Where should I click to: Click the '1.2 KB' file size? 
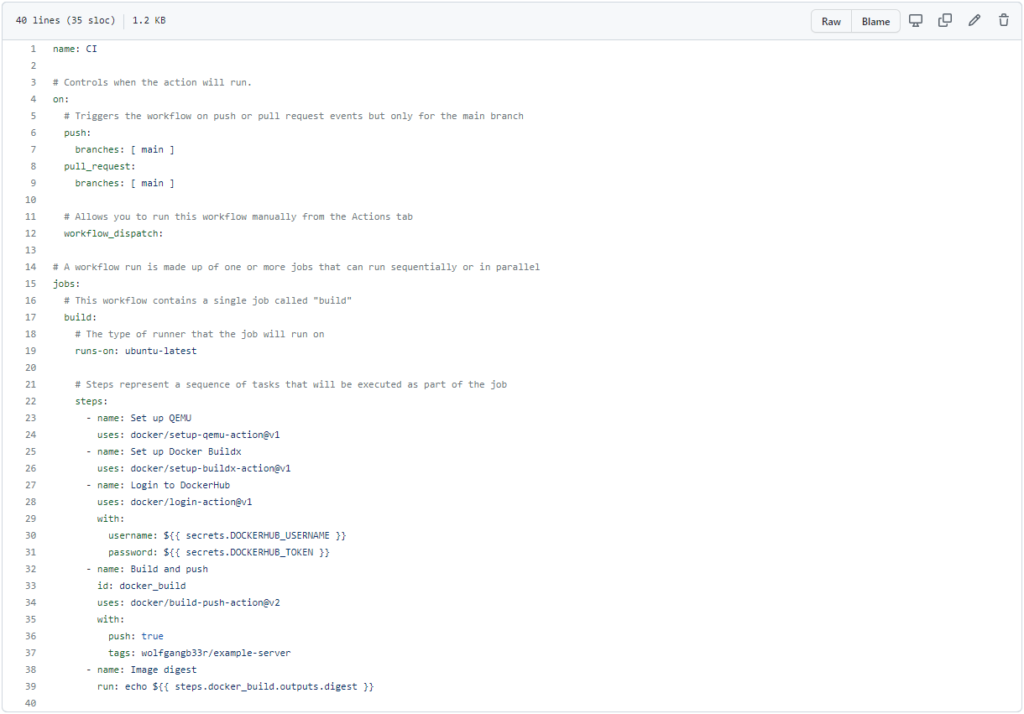click(x=149, y=20)
